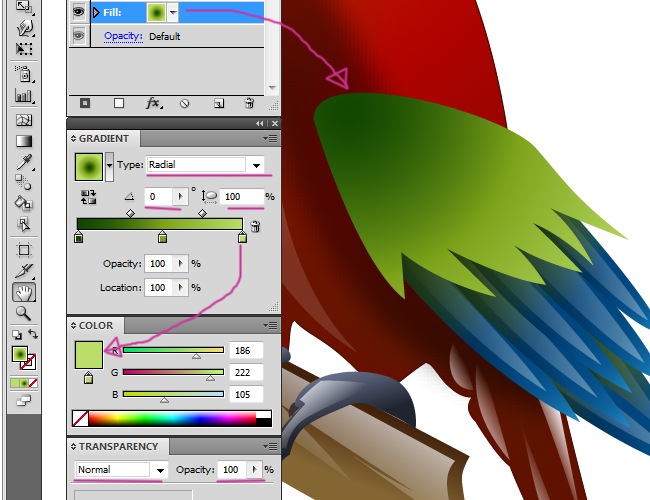Set color to None in spectrum bar
Viewport: 650px width, 500px height.
[x=81, y=418]
